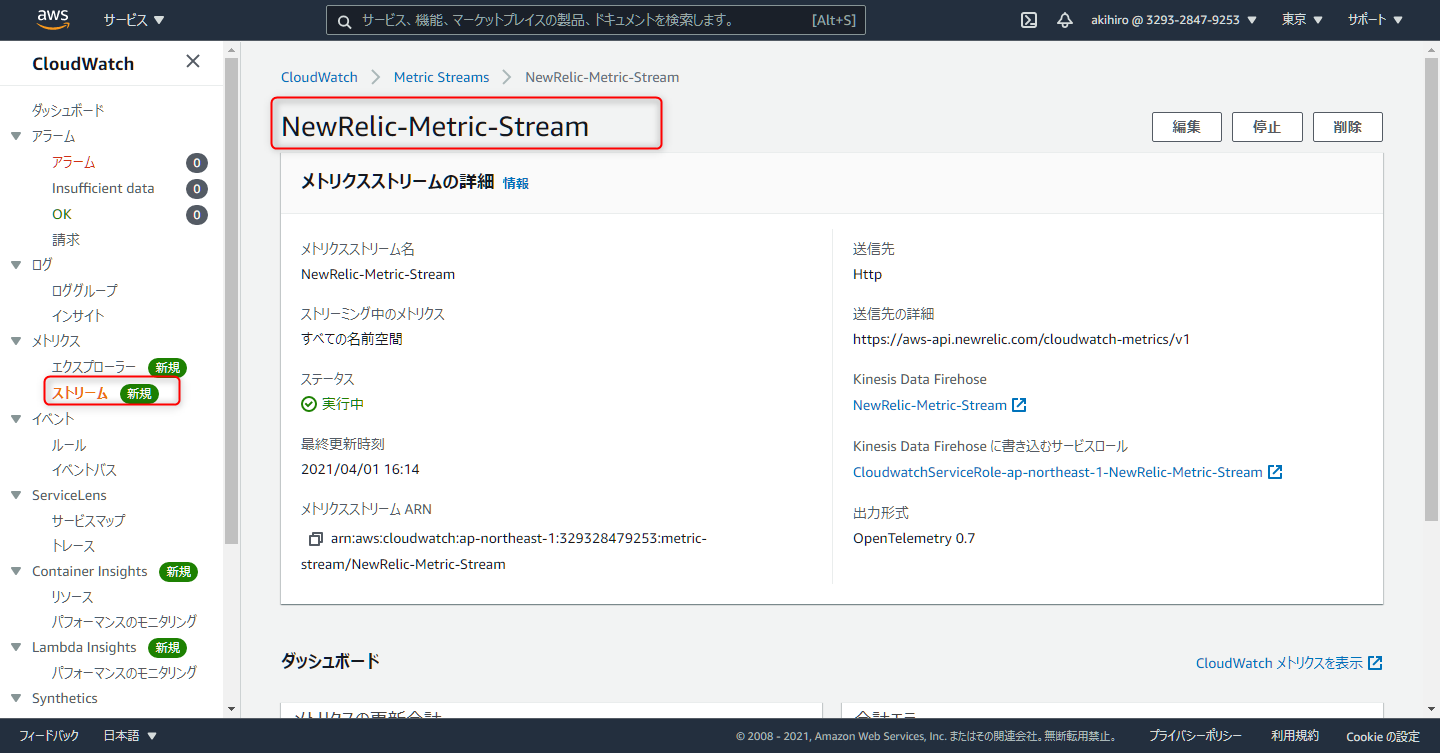
Task: Click the service search field
Action: 596,20
